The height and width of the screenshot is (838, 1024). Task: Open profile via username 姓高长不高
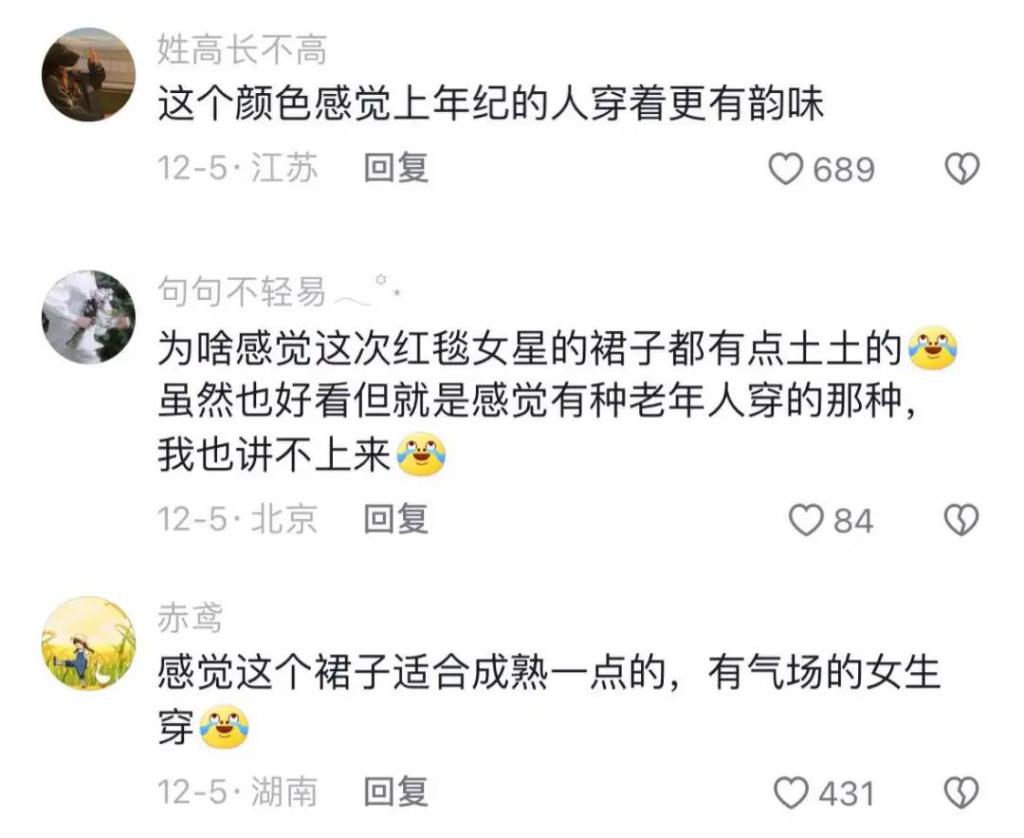(x=242, y=50)
